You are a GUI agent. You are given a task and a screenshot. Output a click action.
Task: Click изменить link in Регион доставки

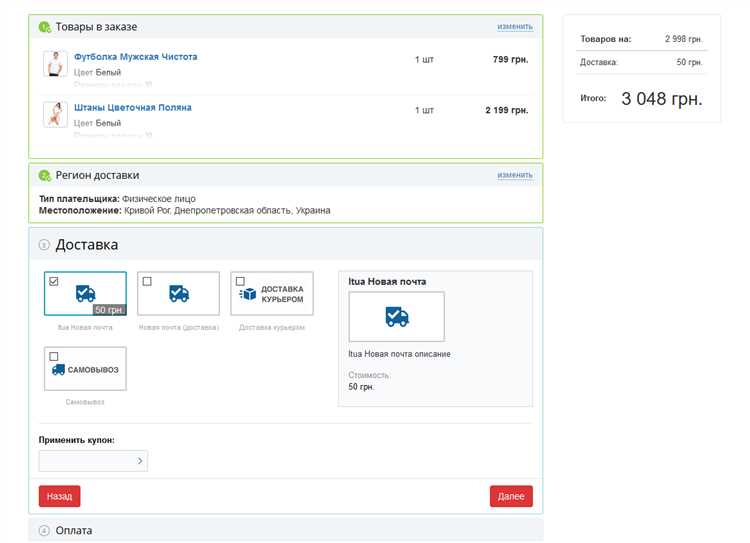click(515, 175)
